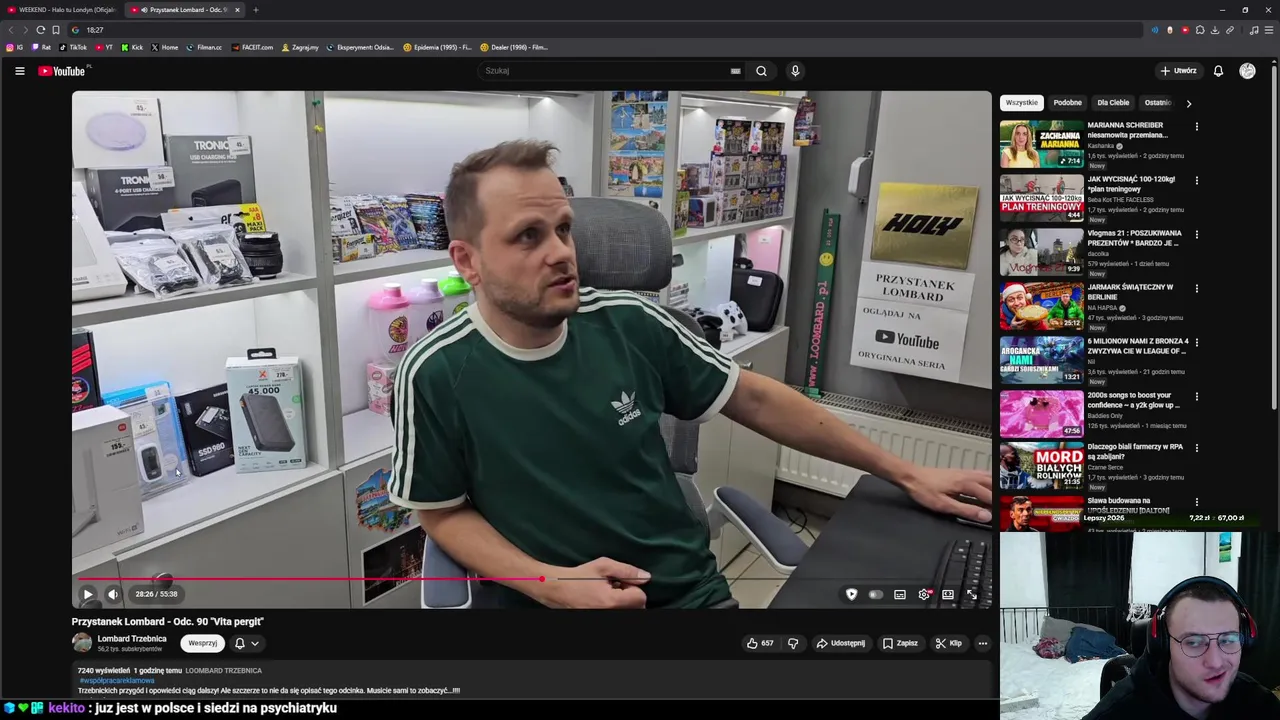Open subscription notification bell dropdown
The width and height of the screenshot is (1280, 720).
(x=246, y=643)
